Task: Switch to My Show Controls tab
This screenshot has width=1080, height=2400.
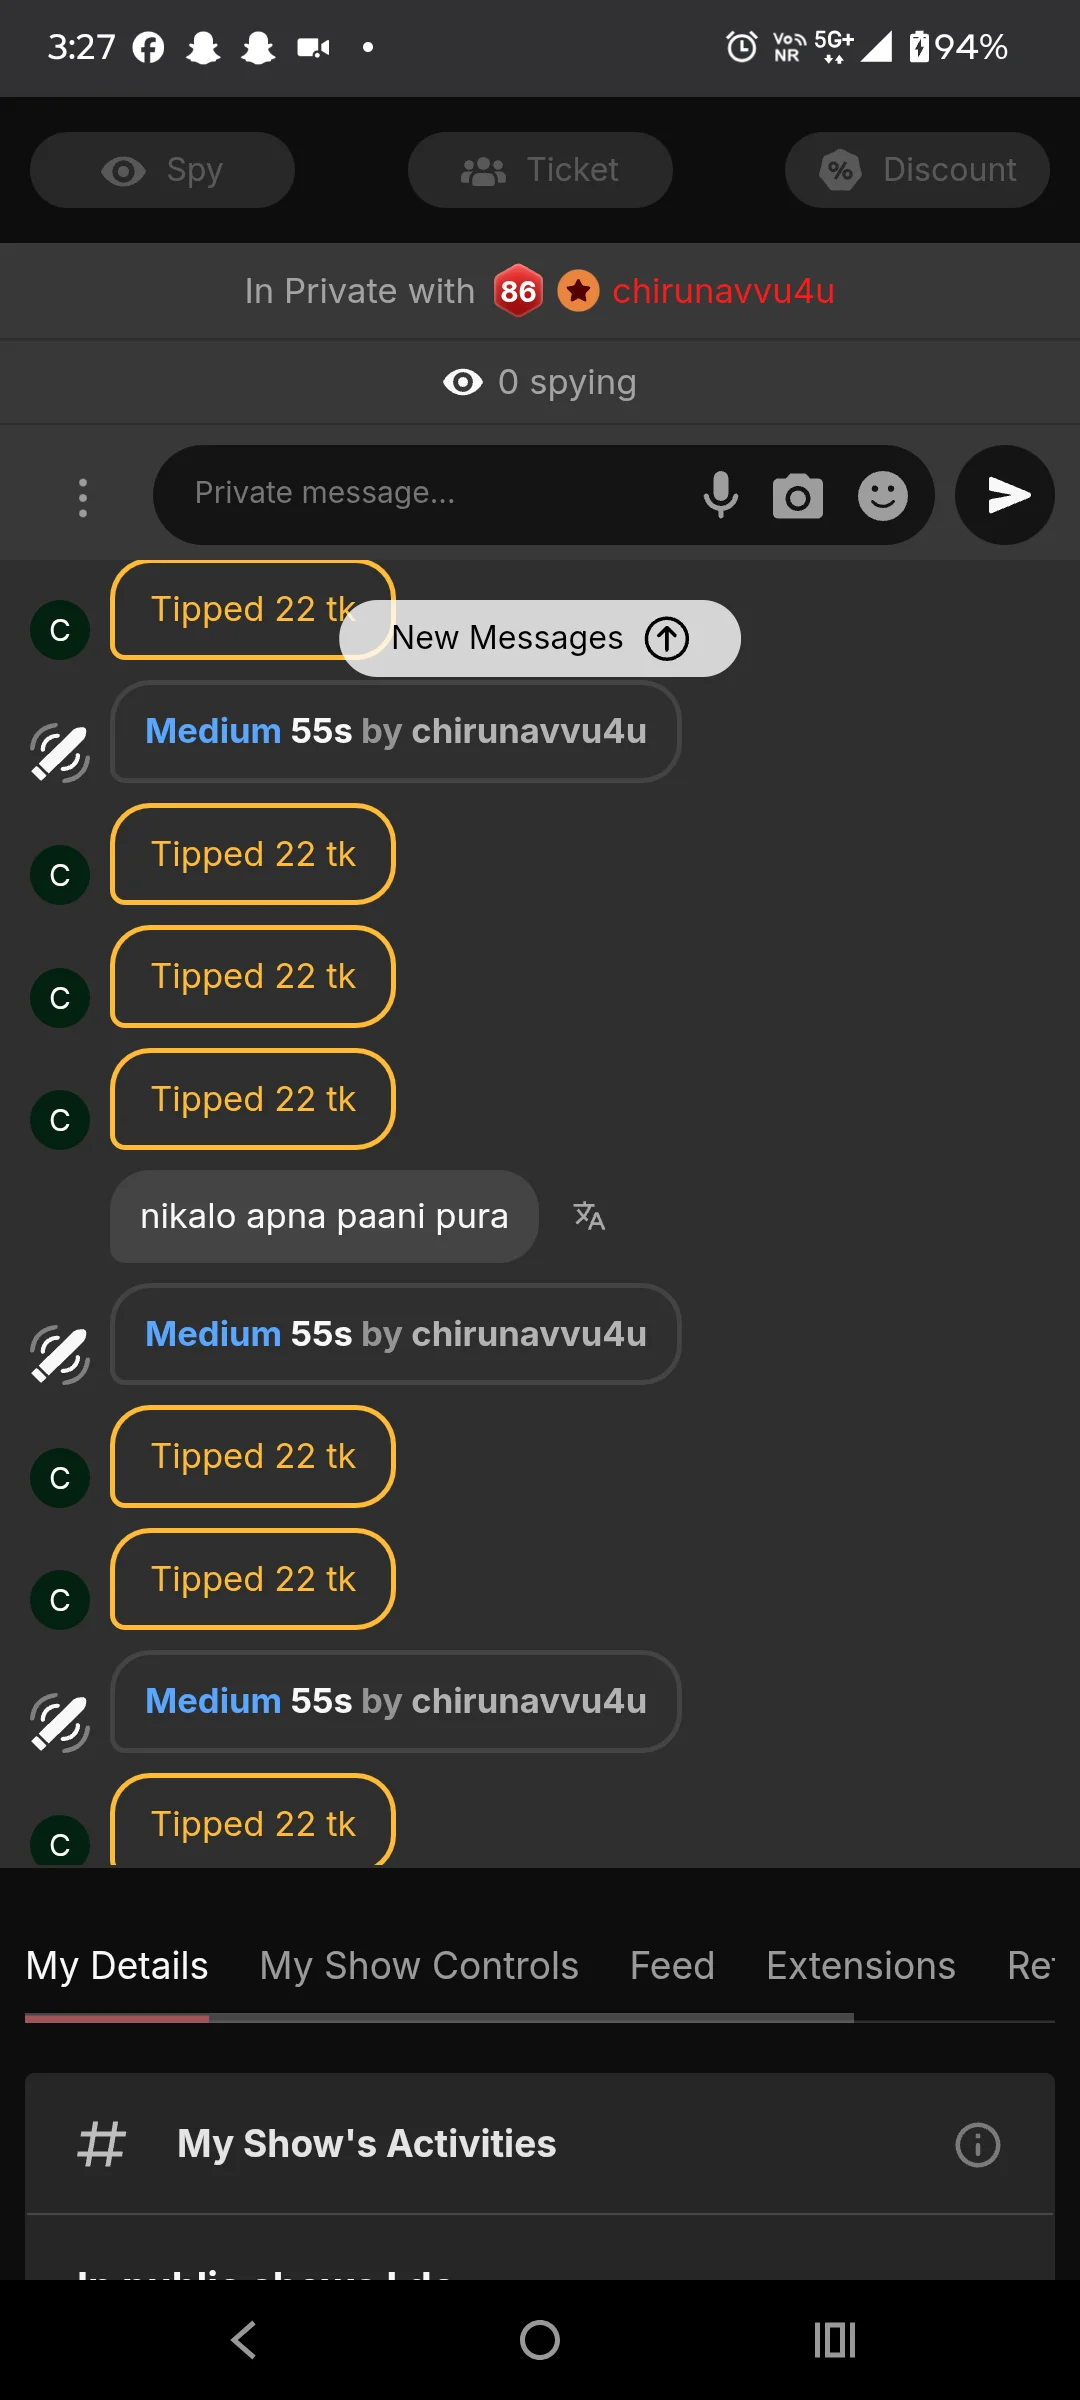Action: 419,1966
